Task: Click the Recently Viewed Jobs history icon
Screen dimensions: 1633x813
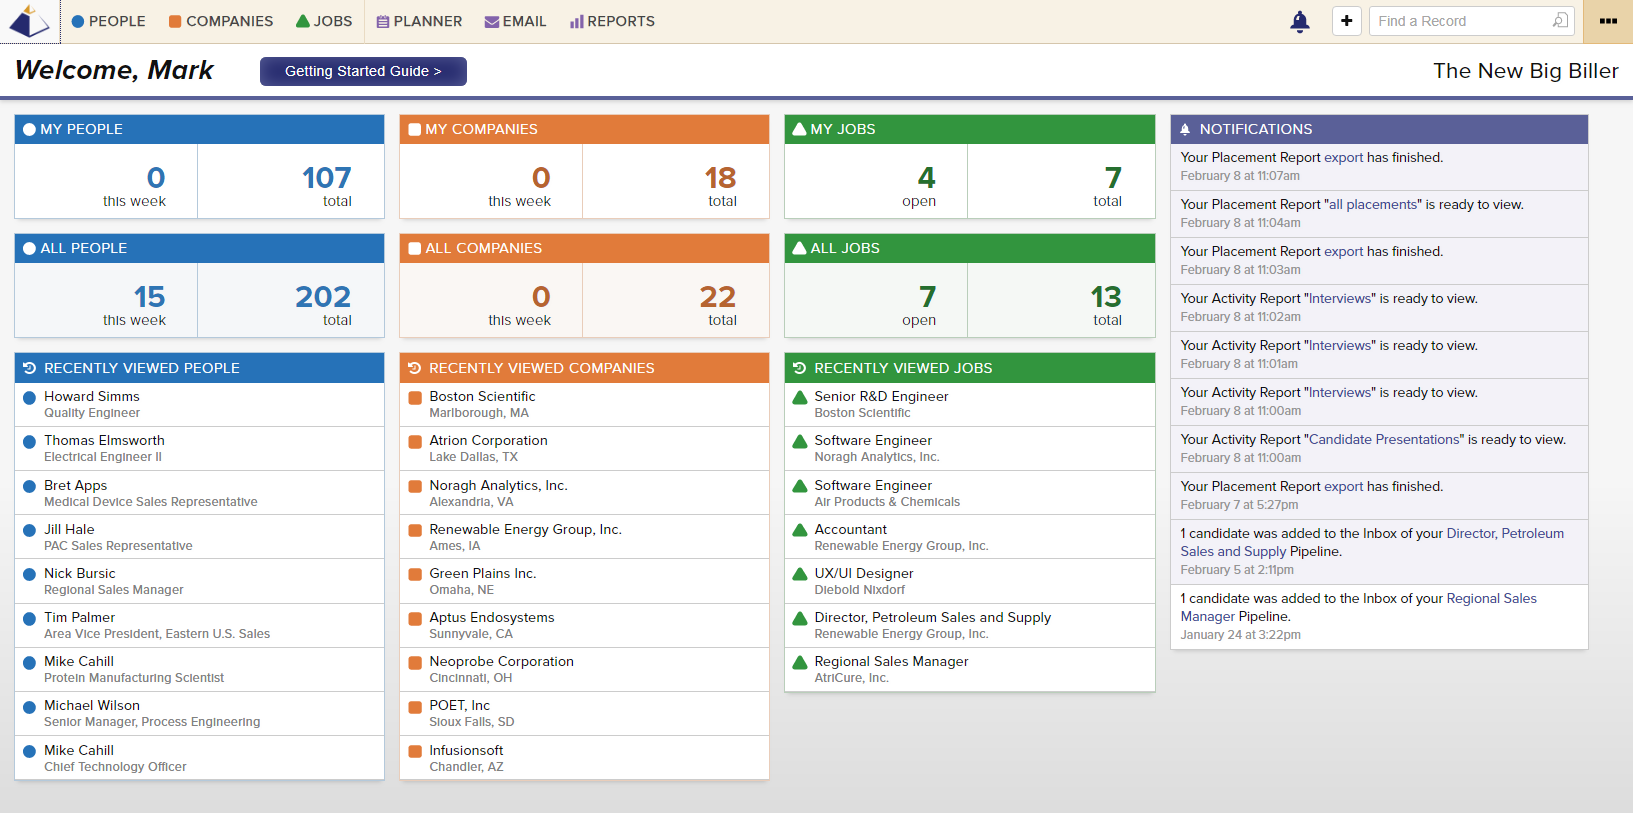Action: [799, 368]
